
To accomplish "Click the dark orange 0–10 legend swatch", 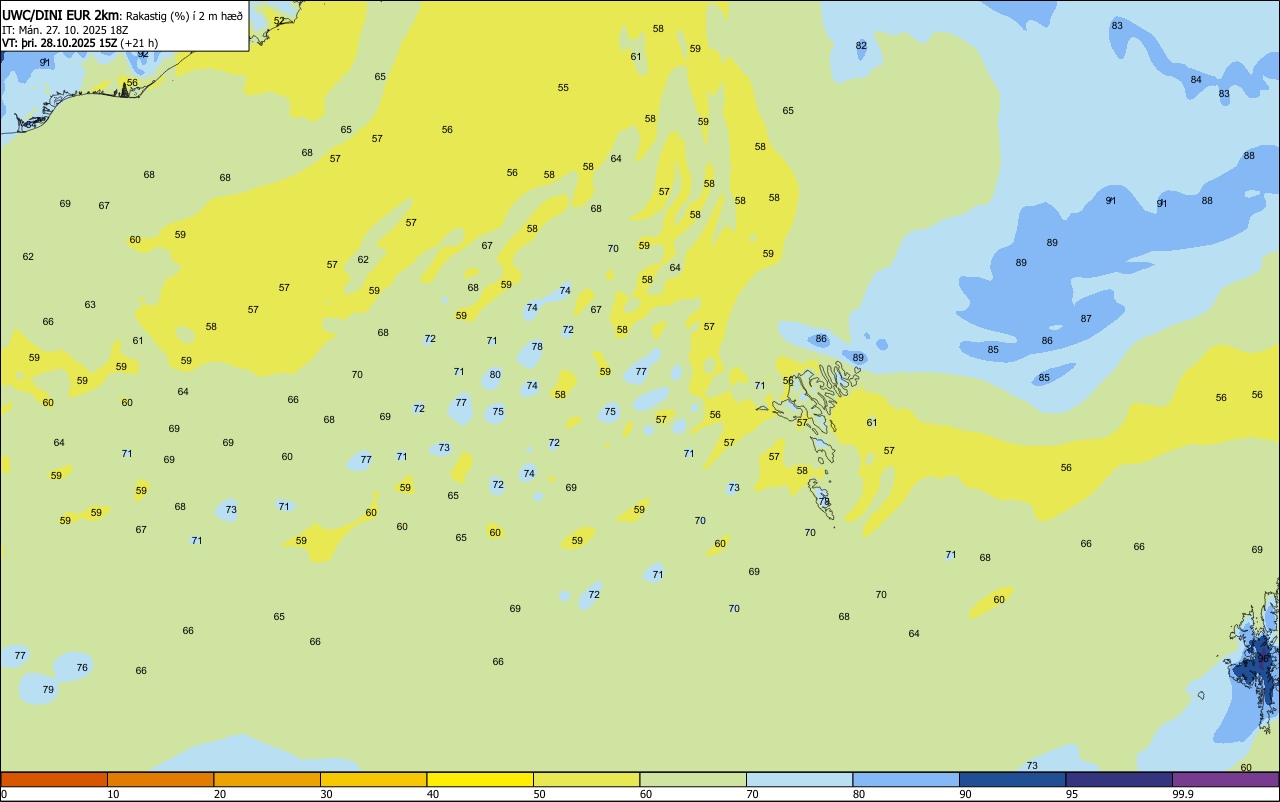I will pos(54,779).
